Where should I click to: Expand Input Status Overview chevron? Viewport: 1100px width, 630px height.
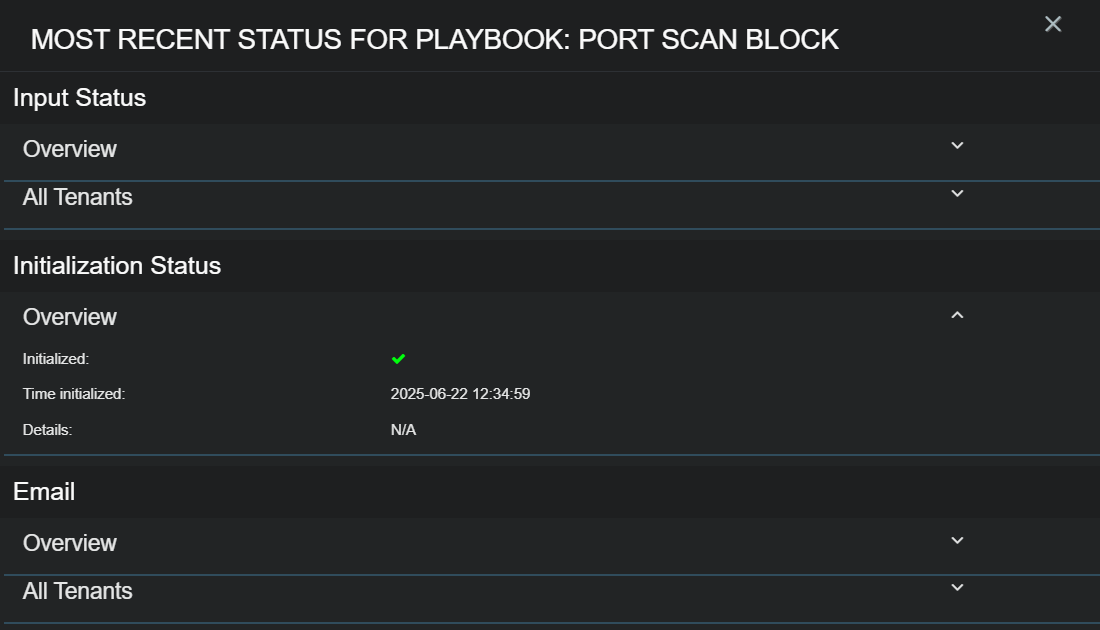957,146
